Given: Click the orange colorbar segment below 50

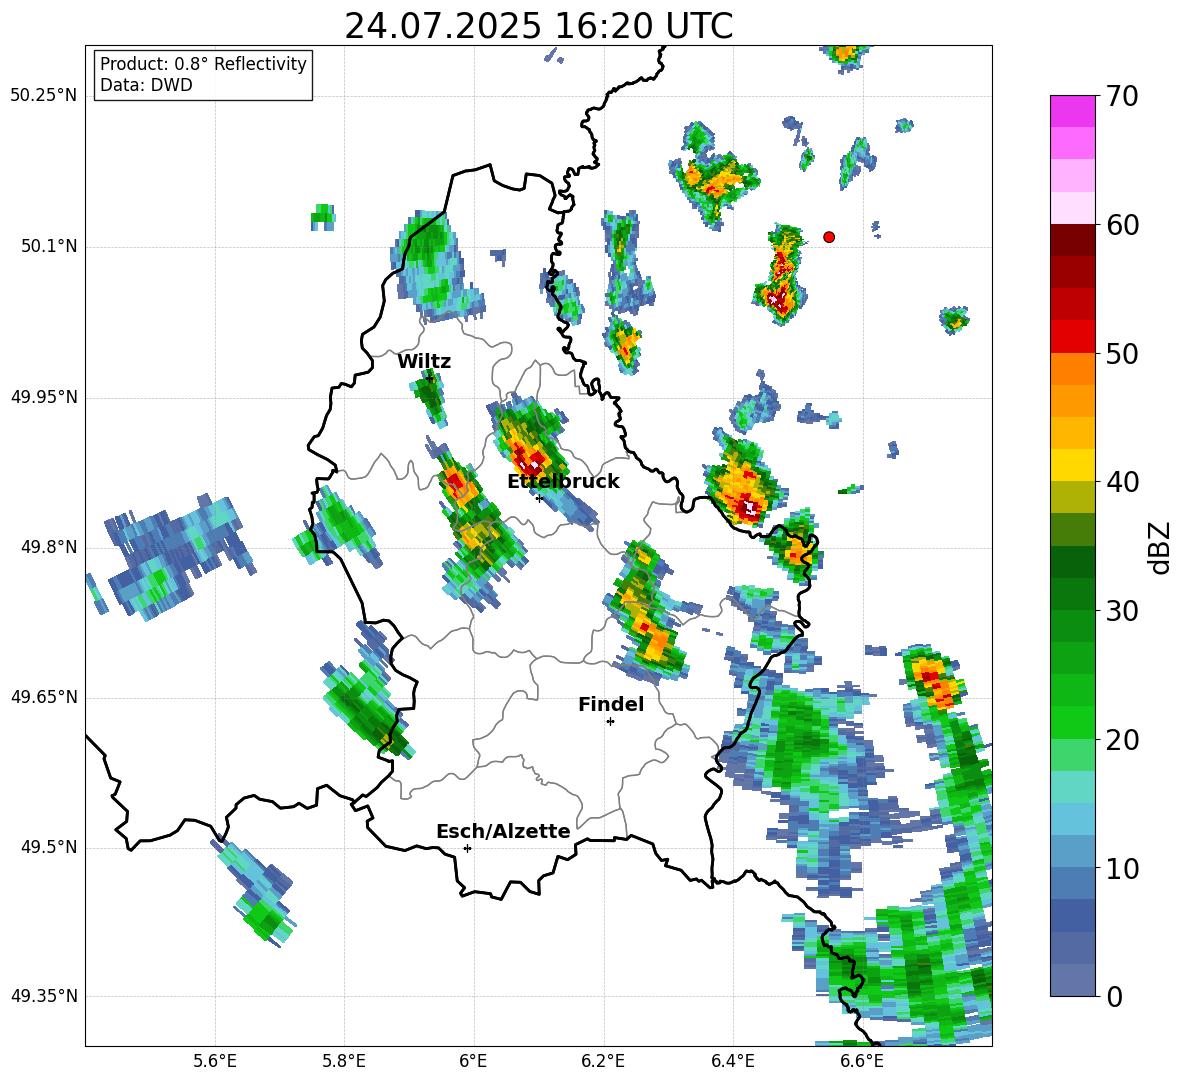Looking at the screenshot, I should coord(1072,368).
